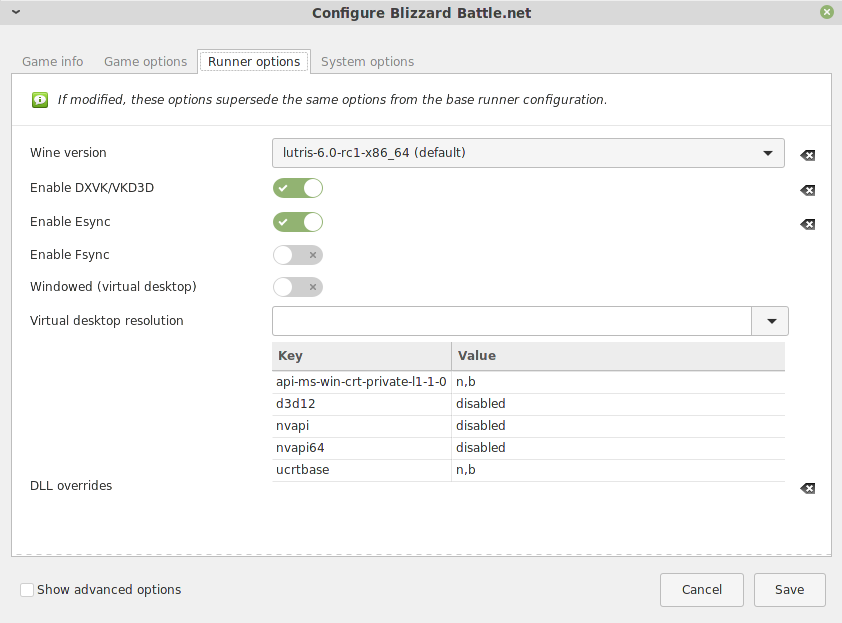Edit the value for nvapi64 row

point(618,448)
